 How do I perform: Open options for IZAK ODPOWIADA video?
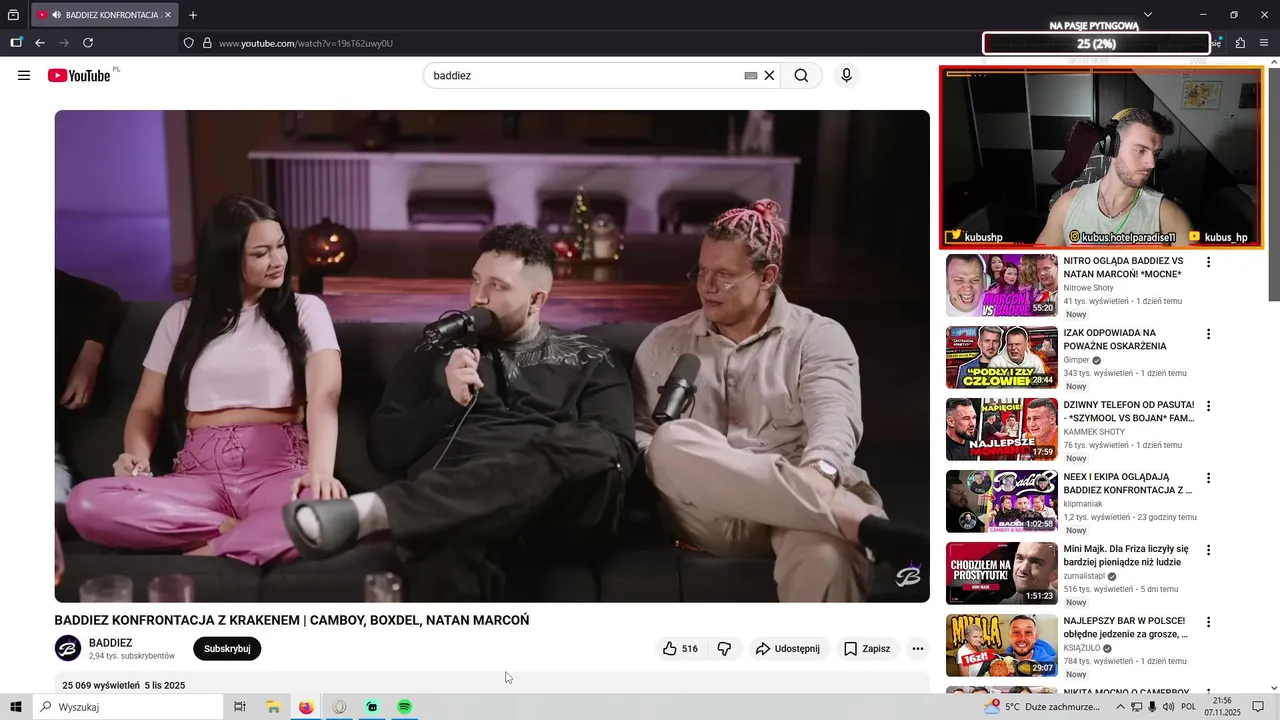tap(1208, 334)
